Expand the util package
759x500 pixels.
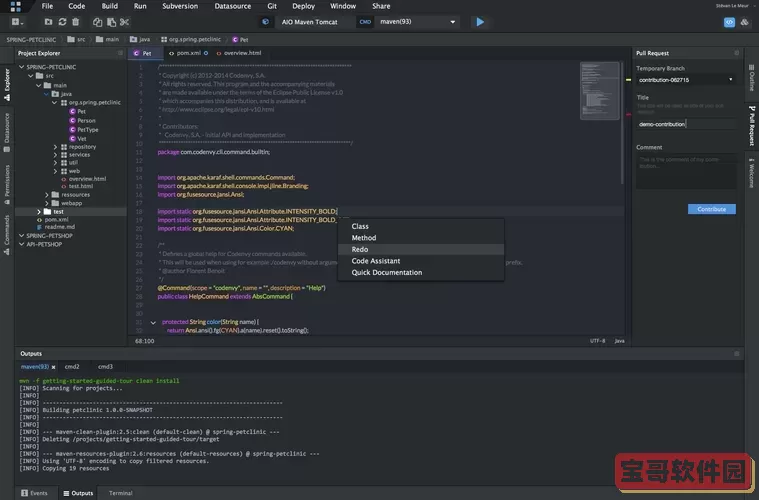(55, 163)
